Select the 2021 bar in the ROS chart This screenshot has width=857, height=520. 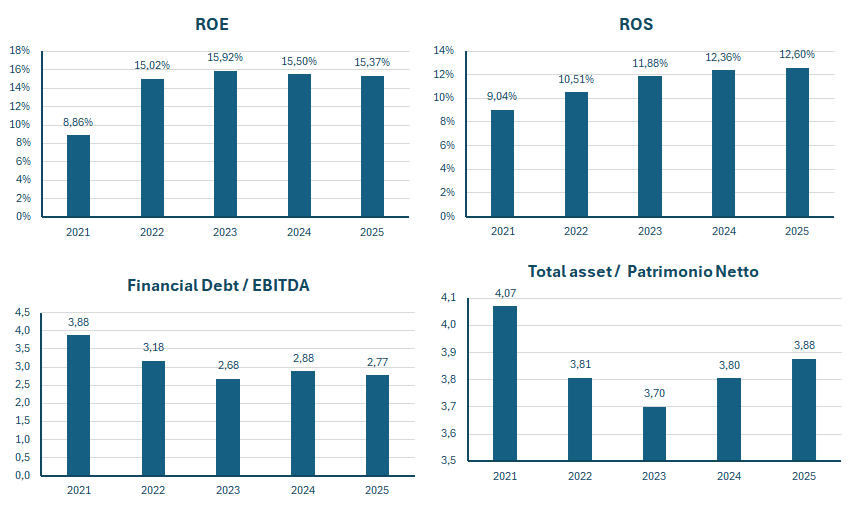[502, 163]
